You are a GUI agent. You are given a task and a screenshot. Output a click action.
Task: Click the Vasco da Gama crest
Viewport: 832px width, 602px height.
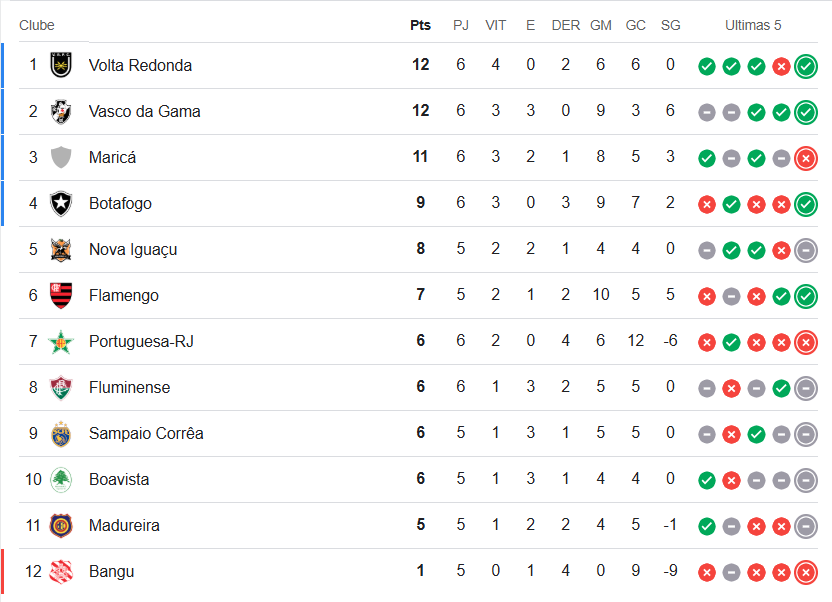(61, 111)
